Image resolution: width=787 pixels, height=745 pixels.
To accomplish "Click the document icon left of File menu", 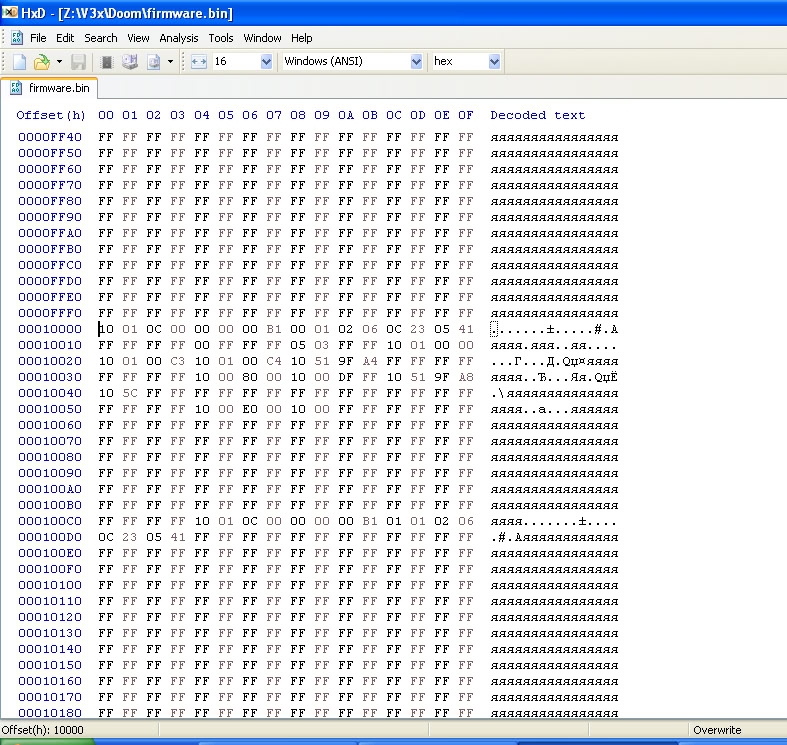I will [17, 38].
